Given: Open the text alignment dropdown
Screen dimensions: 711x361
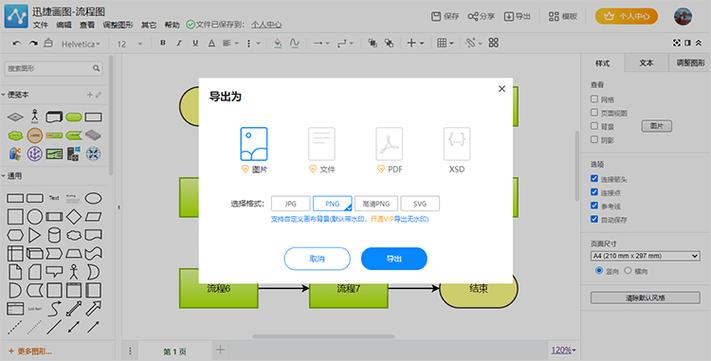Looking at the screenshot, I should click(230, 43).
